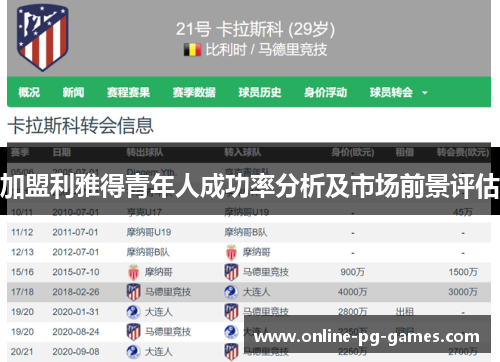Select the 赛季数据 tab
The width and height of the screenshot is (500, 362).
194,92
